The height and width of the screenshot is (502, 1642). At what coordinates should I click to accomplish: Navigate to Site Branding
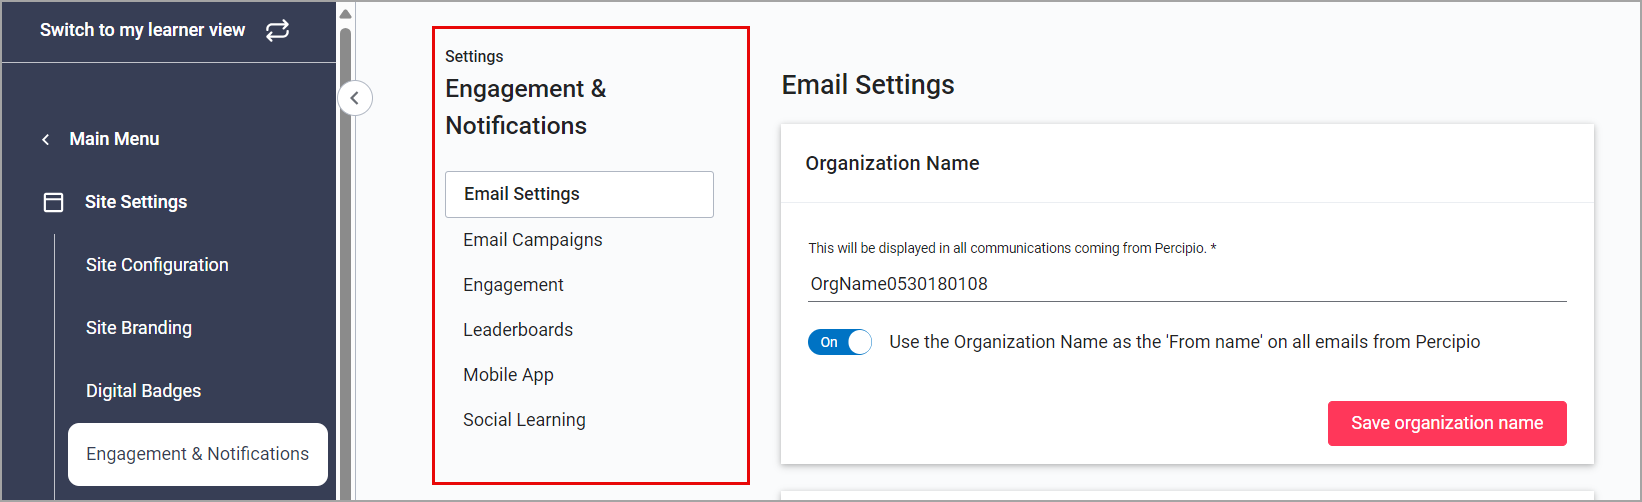139,328
